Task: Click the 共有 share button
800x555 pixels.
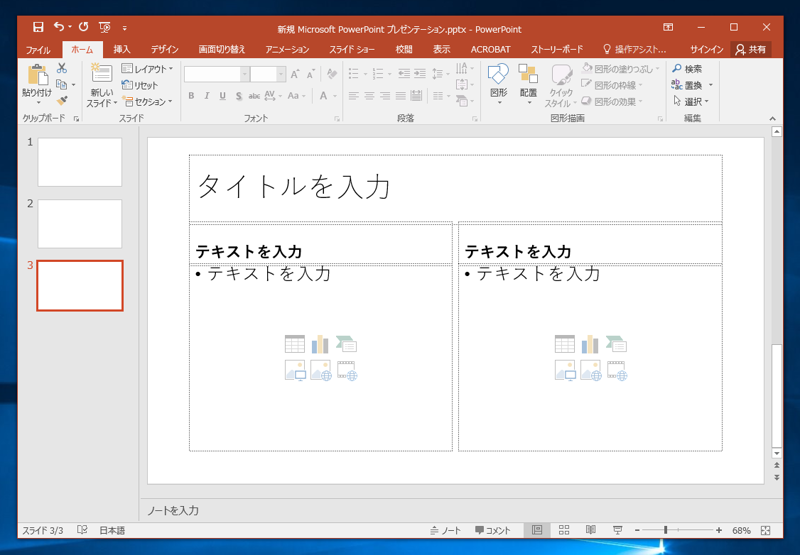Action: tap(751, 49)
